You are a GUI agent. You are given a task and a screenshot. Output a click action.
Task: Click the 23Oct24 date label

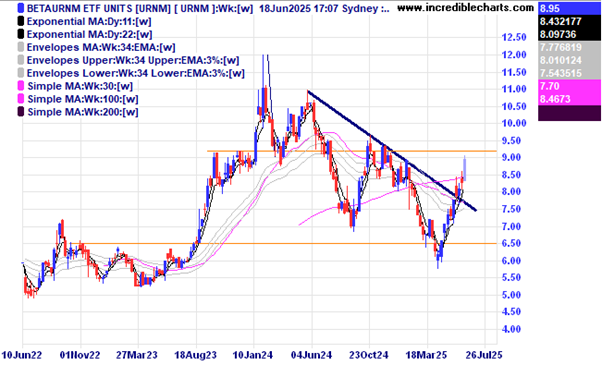point(369,355)
